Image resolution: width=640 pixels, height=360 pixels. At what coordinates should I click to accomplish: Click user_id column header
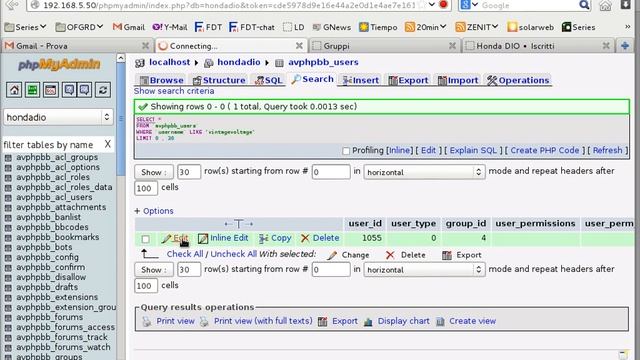click(x=364, y=224)
